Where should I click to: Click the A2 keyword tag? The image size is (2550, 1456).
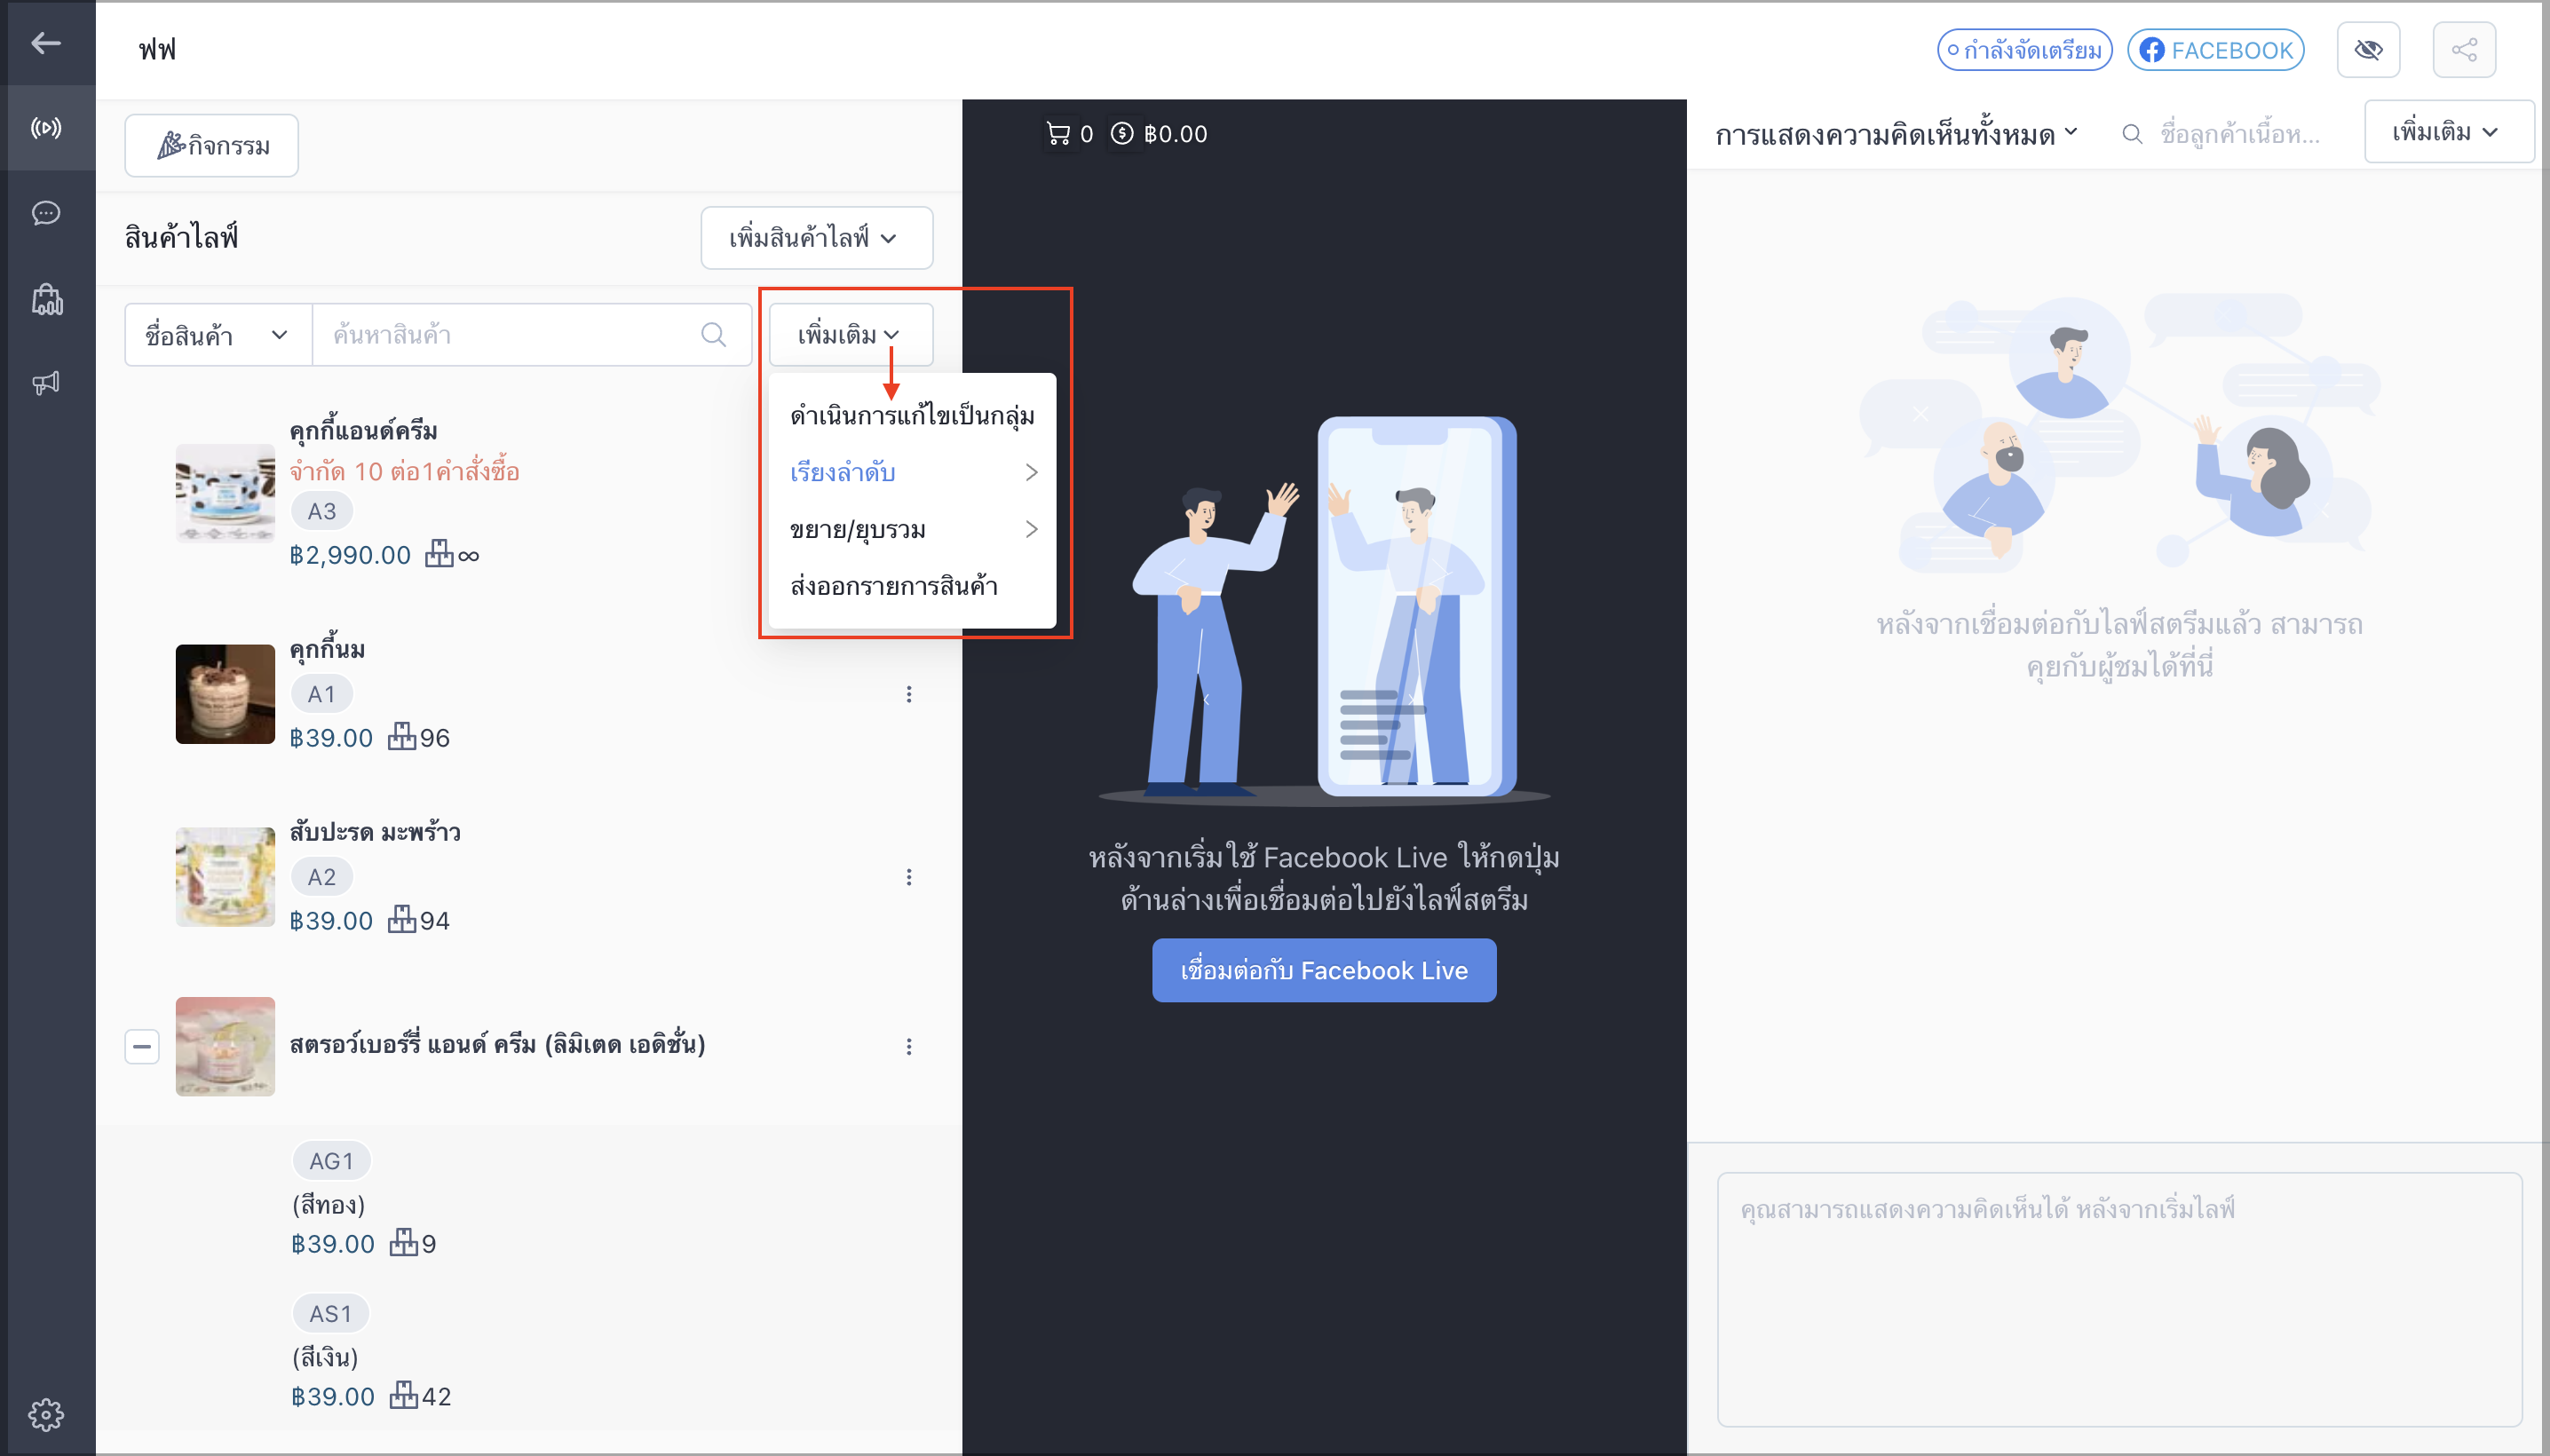(x=321, y=877)
